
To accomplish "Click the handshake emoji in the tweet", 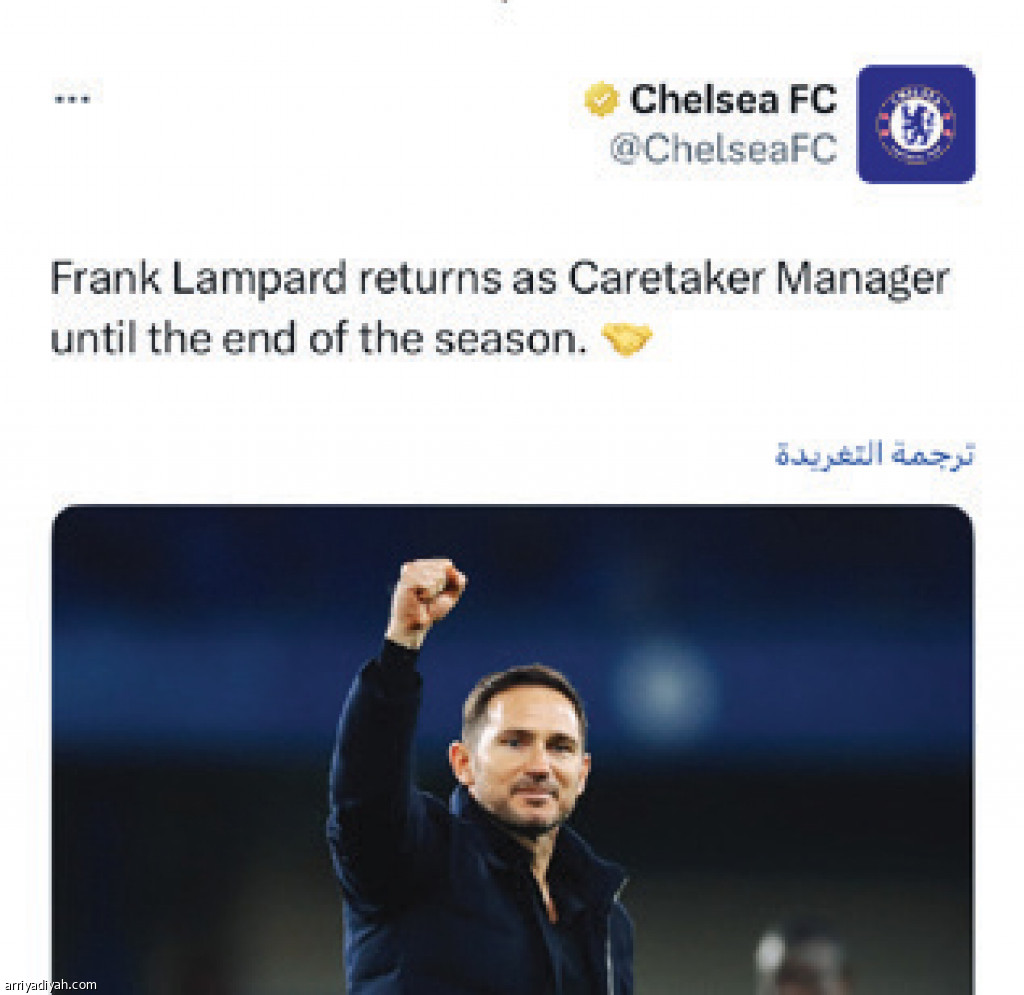I will [x=627, y=341].
